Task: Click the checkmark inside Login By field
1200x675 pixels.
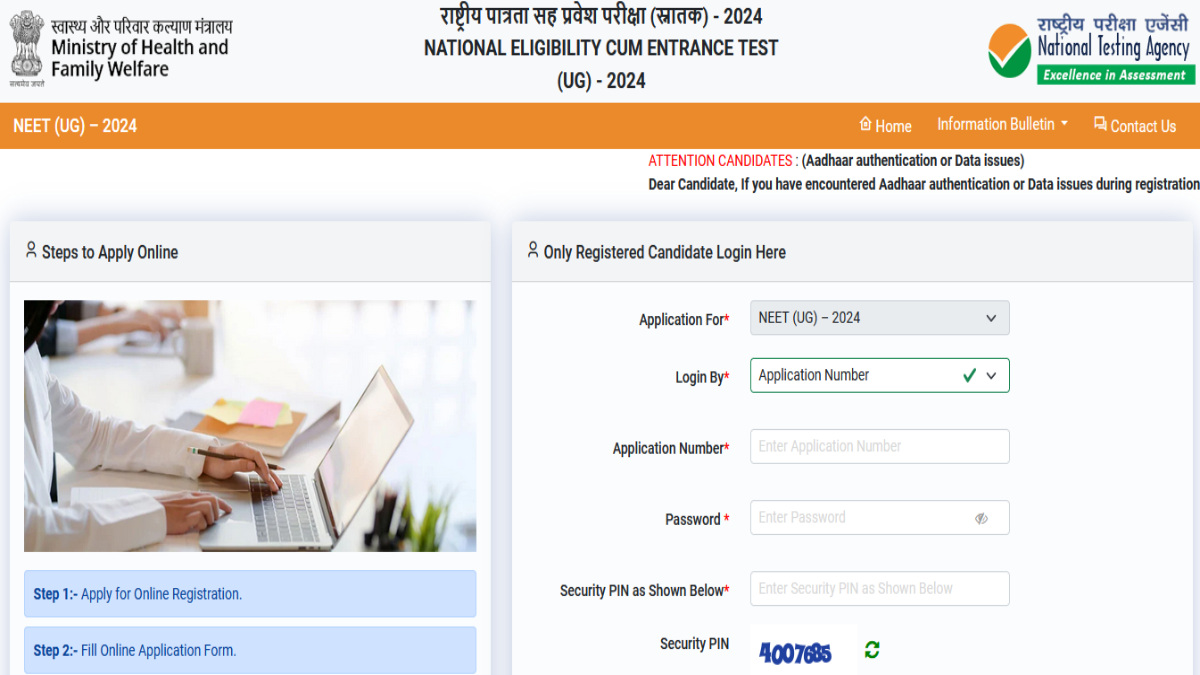Action: (968, 375)
